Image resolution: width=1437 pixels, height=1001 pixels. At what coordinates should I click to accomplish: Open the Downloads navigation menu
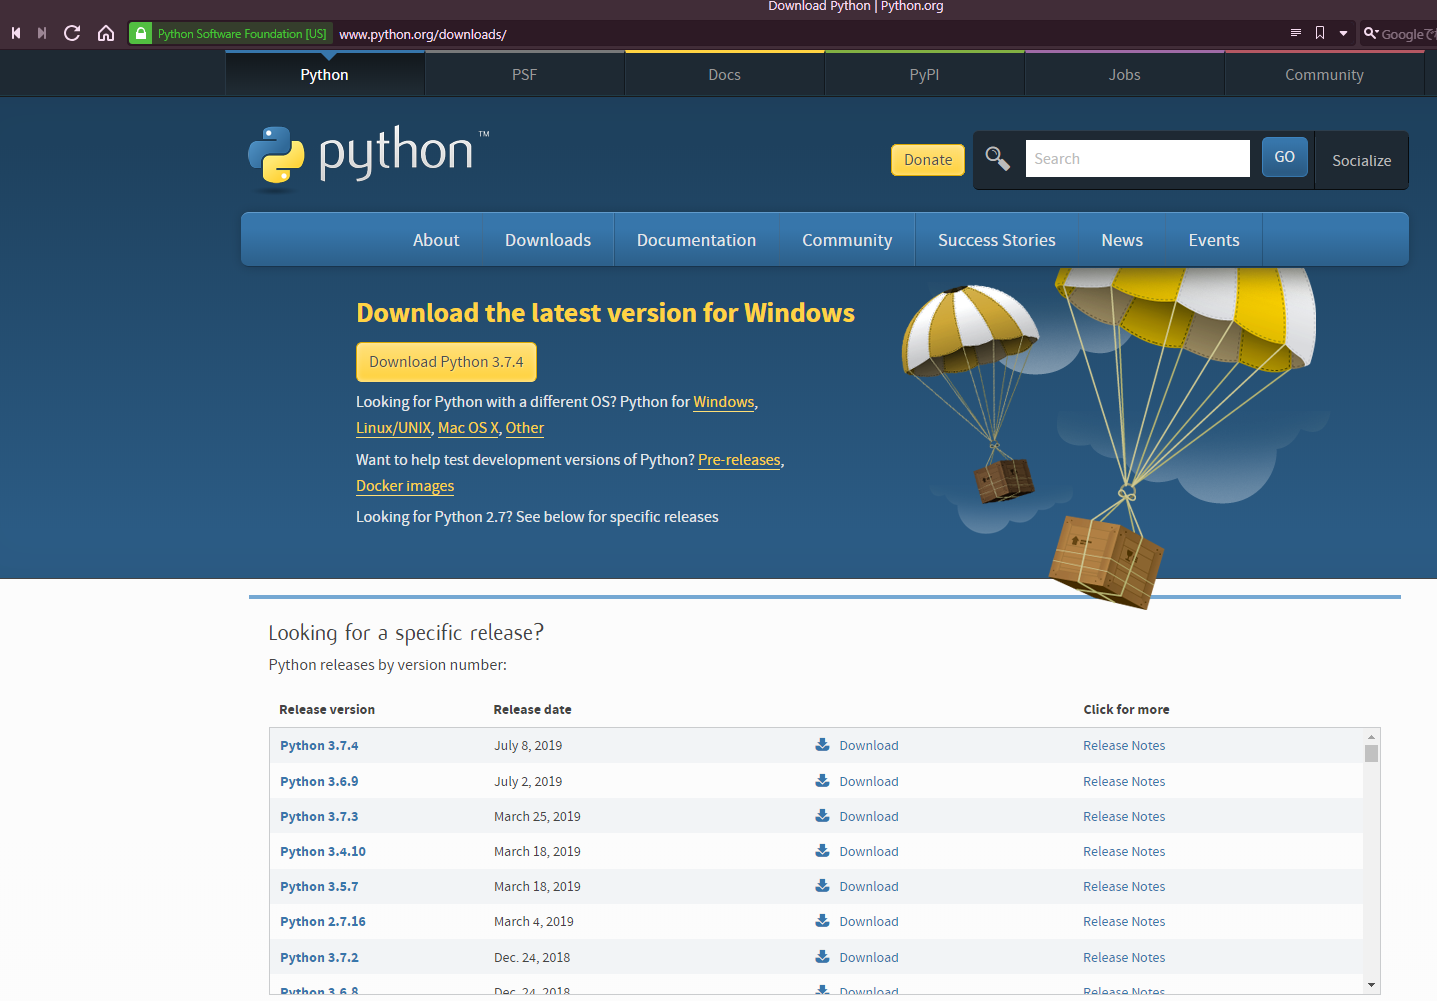pos(548,240)
